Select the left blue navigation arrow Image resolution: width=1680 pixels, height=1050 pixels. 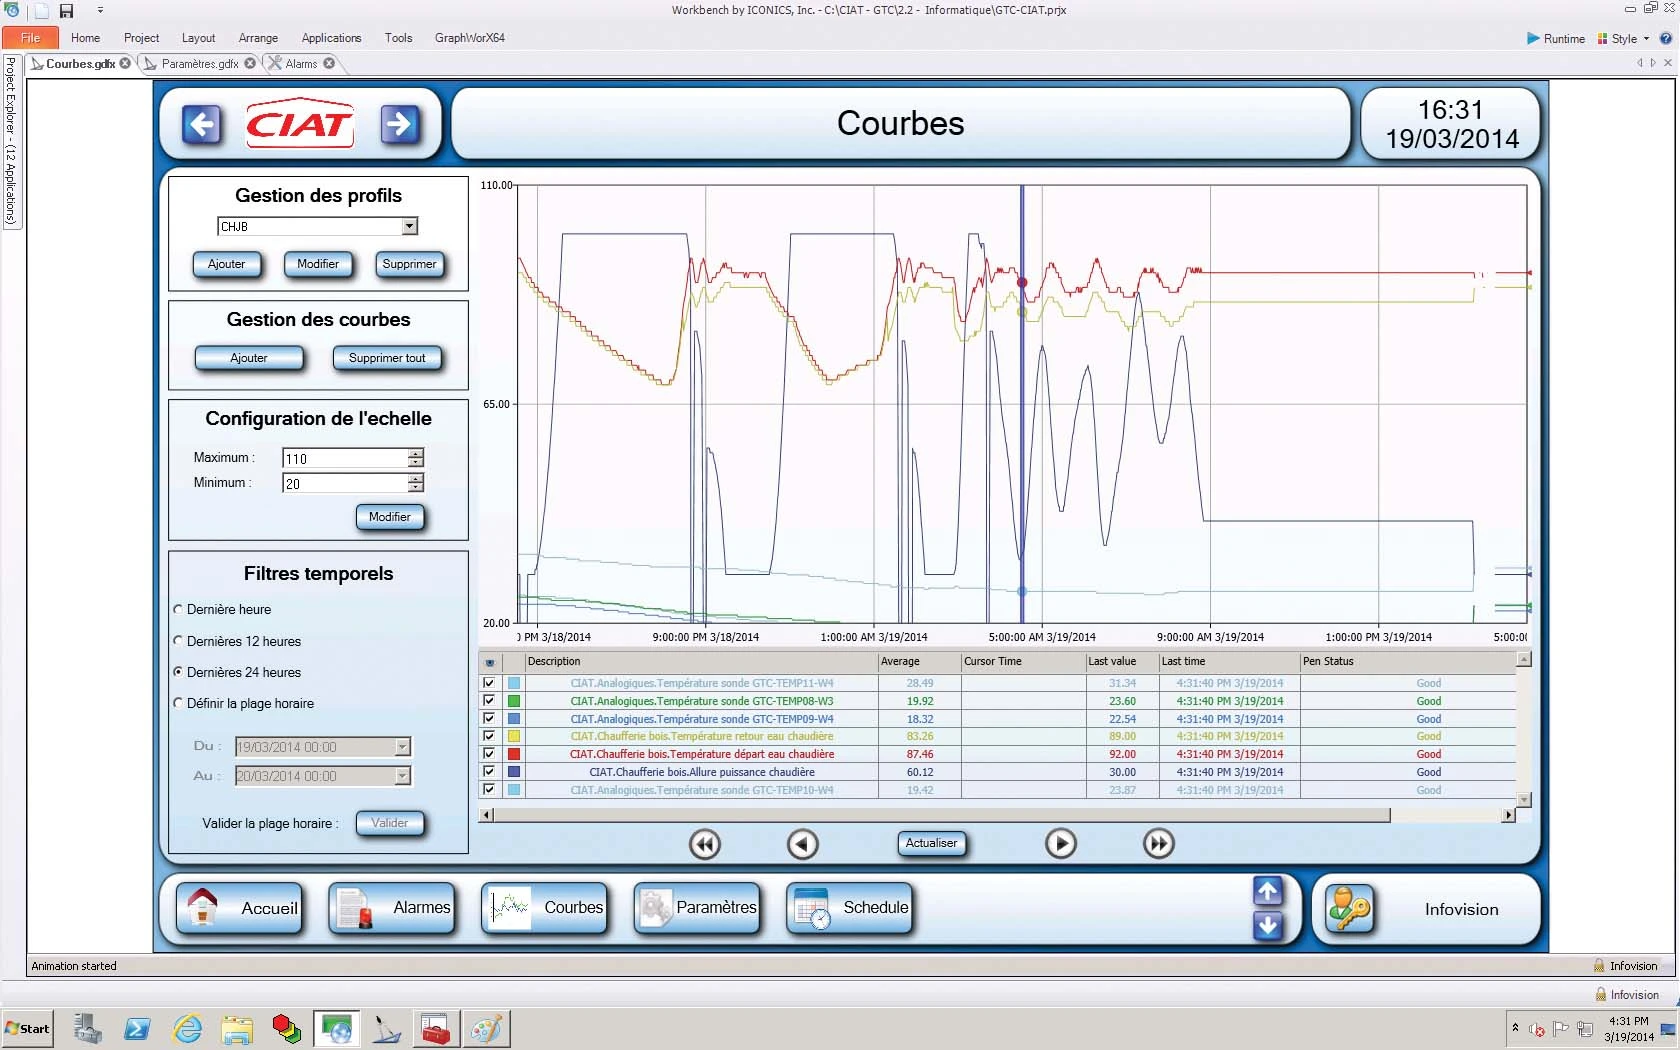coord(201,124)
